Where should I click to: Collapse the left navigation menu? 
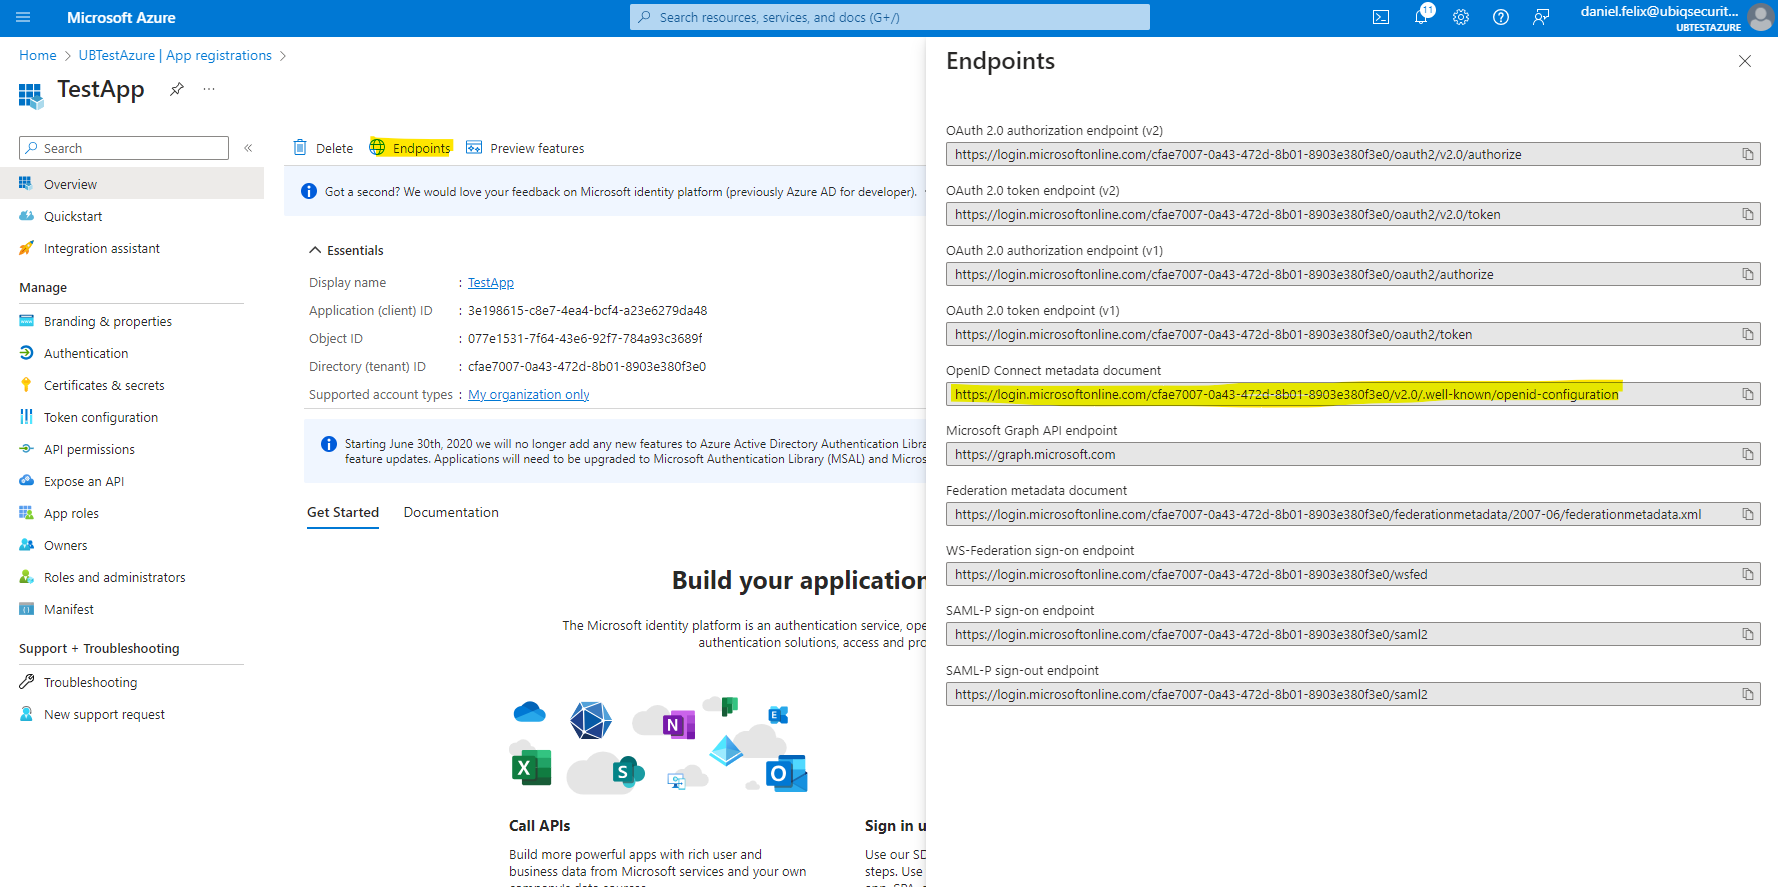point(248,148)
